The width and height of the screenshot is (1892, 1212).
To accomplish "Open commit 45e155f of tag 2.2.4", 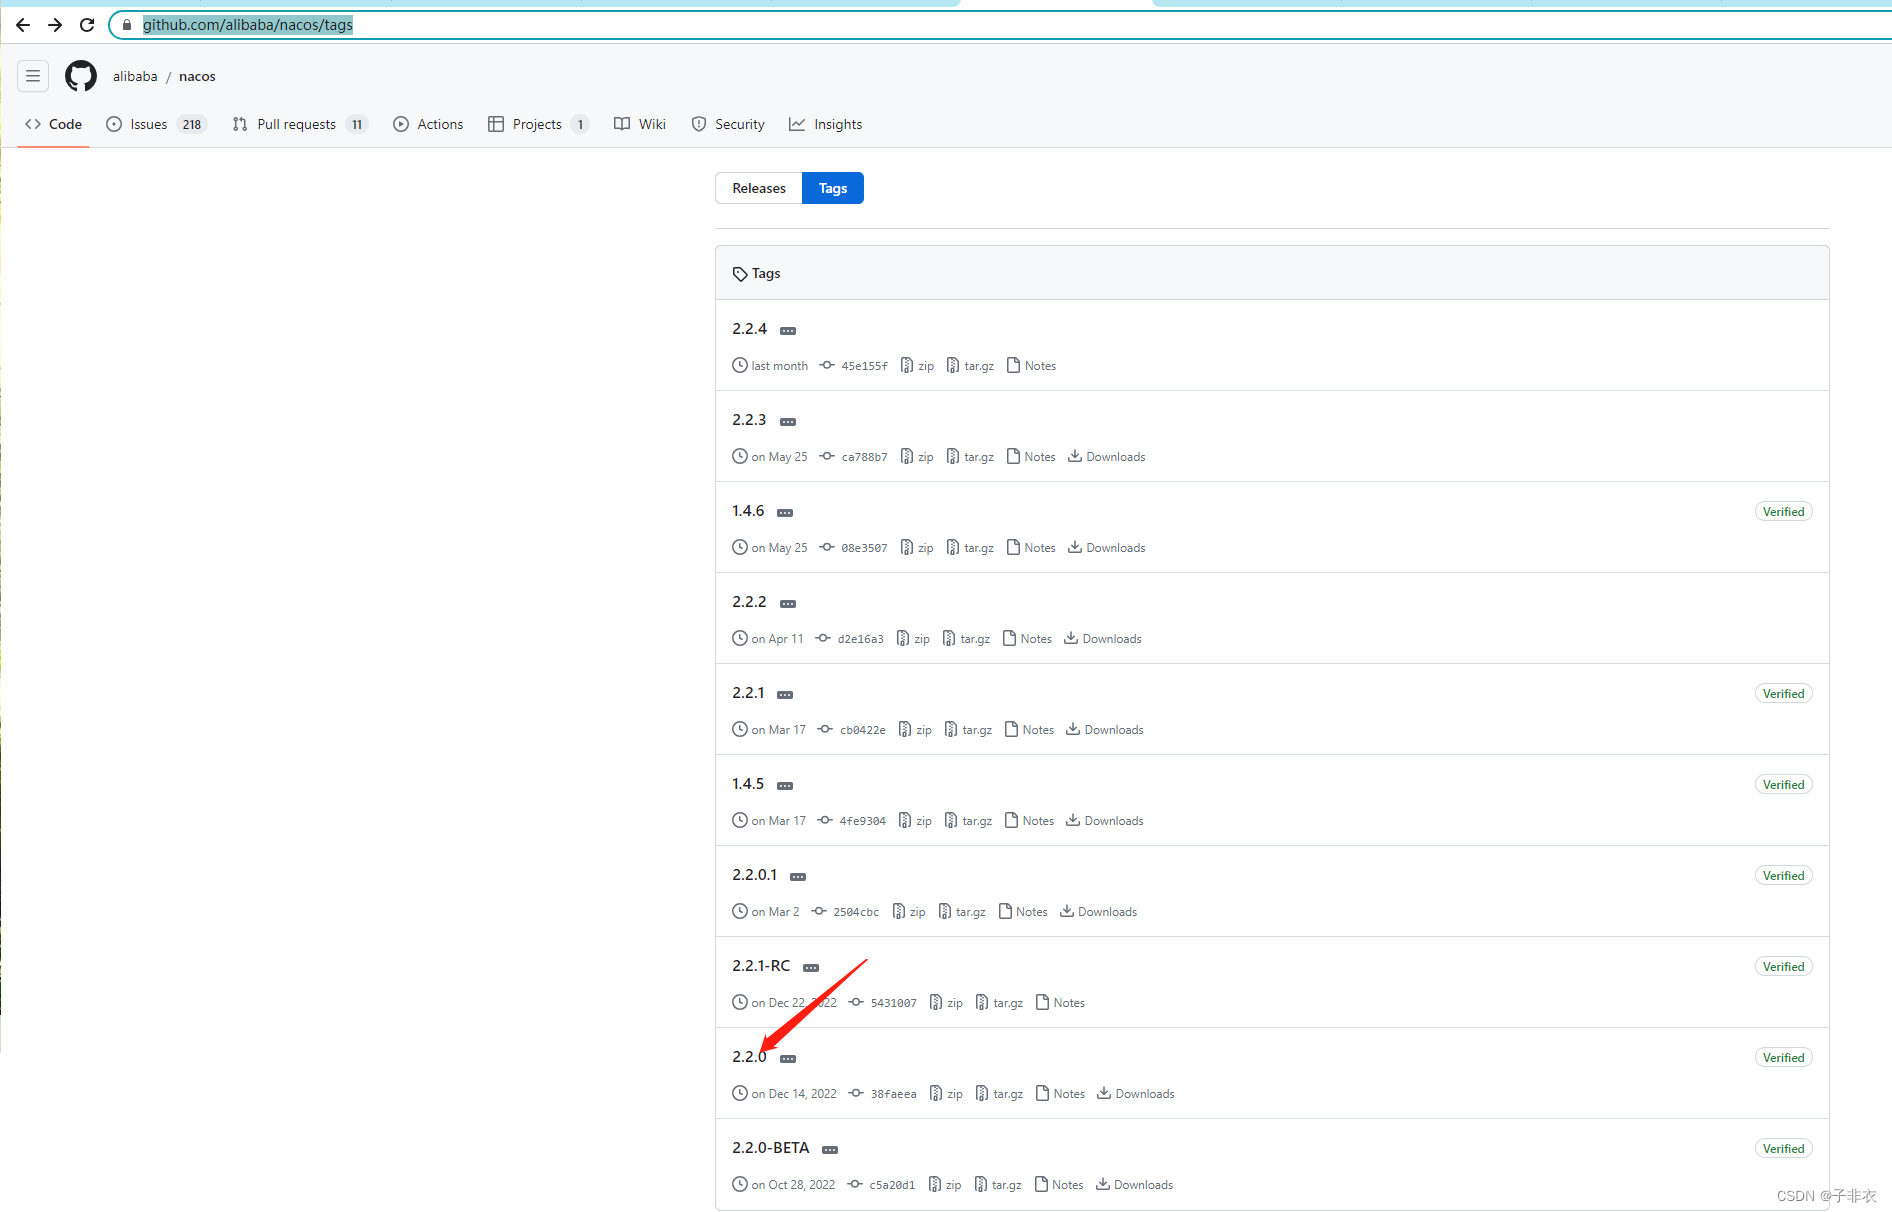I will [854, 366].
